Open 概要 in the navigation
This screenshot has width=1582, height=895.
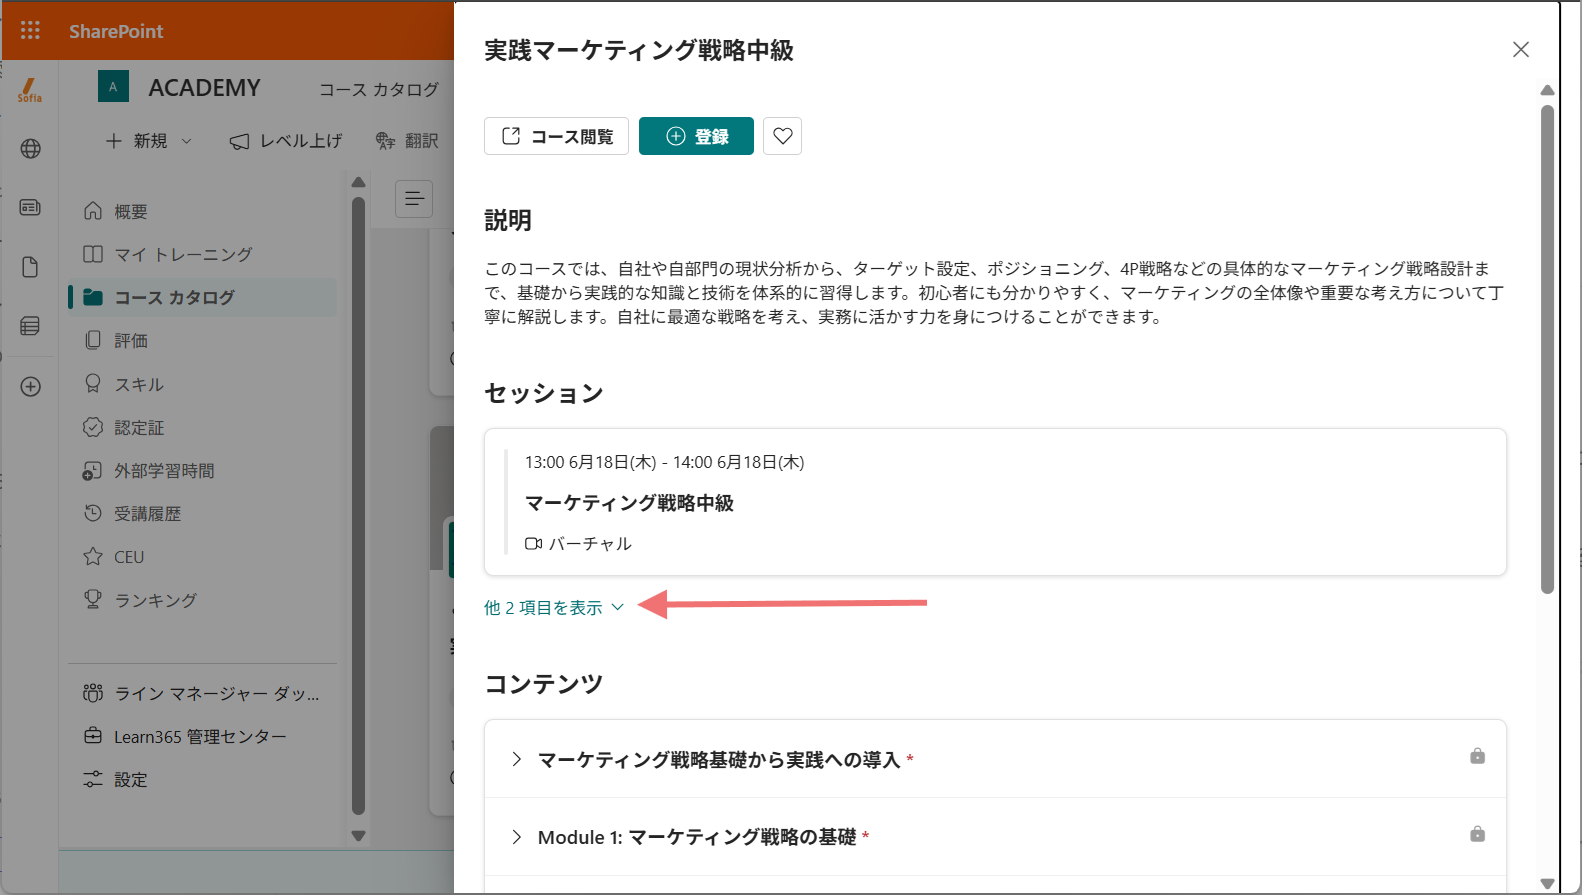pos(202,211)
